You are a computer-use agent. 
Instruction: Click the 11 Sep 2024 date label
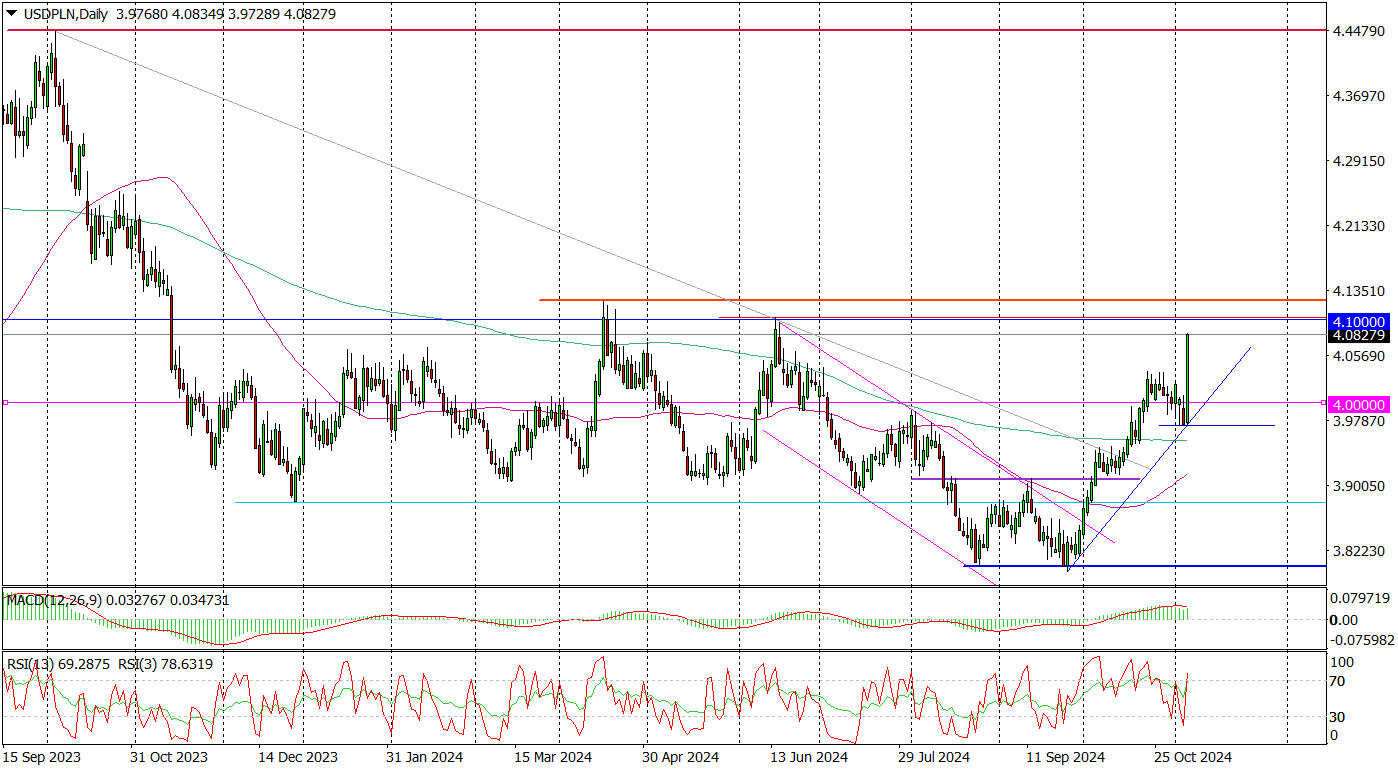coord(1066,757)
